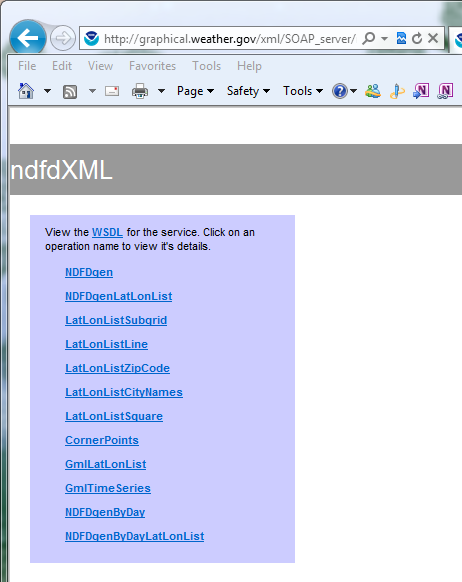Click the Read mail envelope icon
Viewport: 462px width, 582px height.
click(x=112, y=91)
